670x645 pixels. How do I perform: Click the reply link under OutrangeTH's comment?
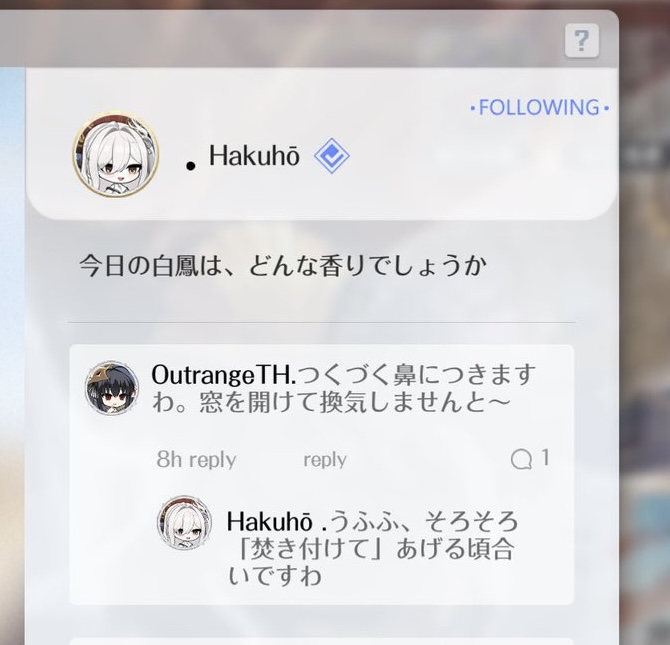[x=325, y=460]
